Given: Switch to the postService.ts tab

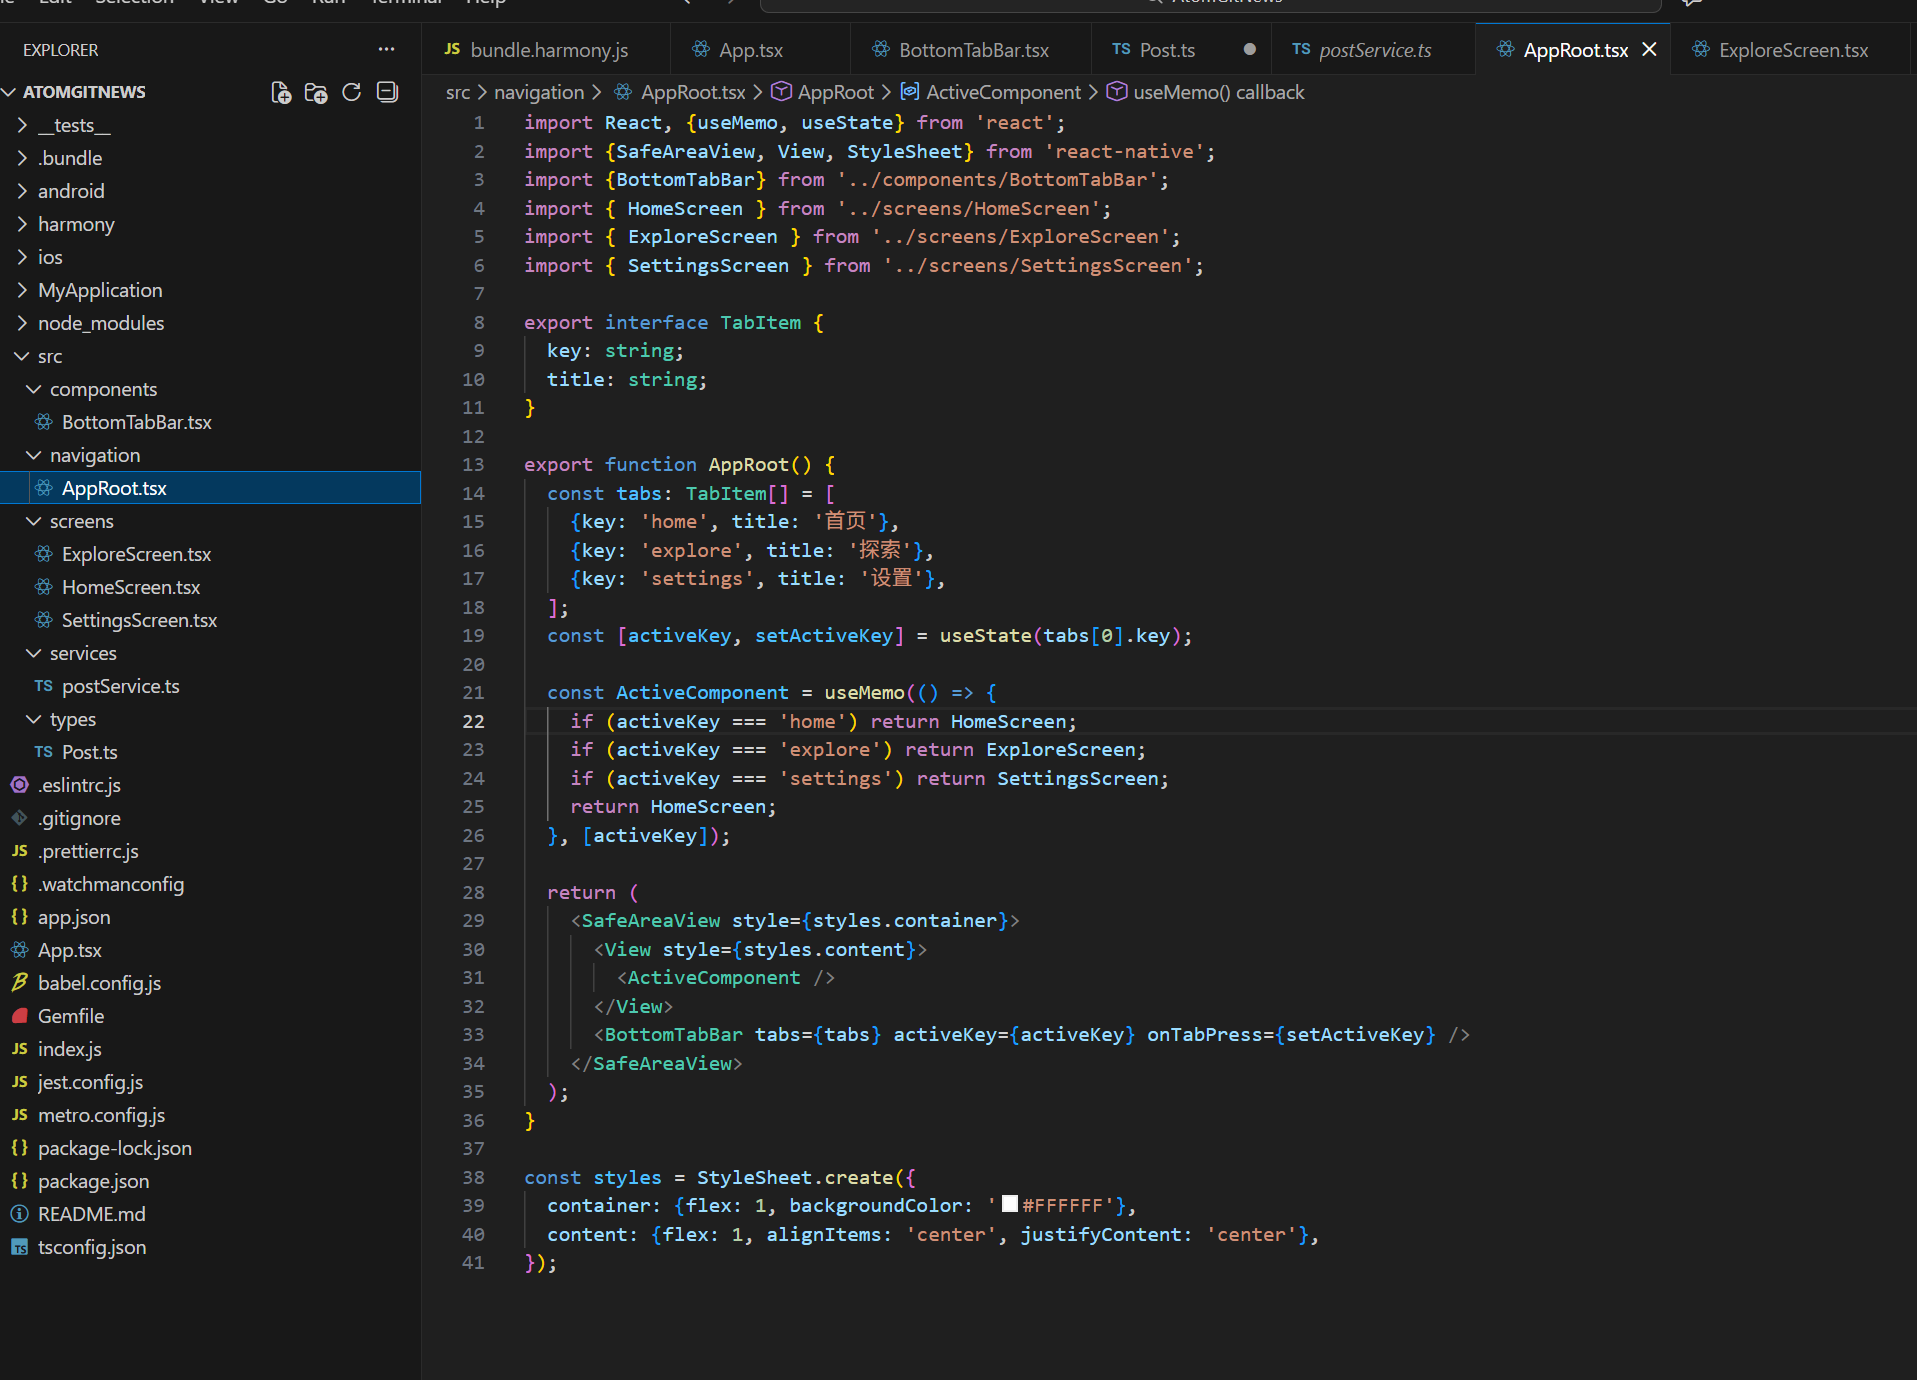Looking at the screenshot, I should pyautogui.click(x=1375, y=49).
